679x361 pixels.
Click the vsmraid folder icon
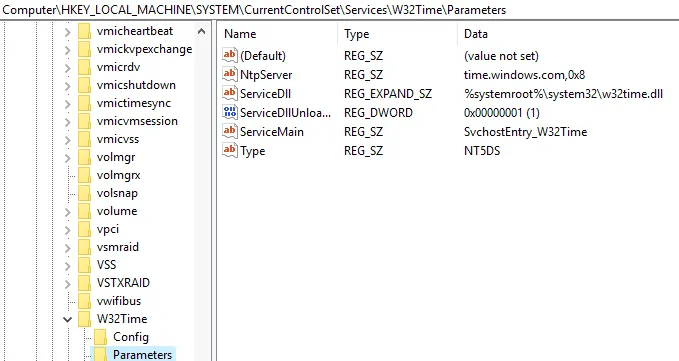point(84,247)
